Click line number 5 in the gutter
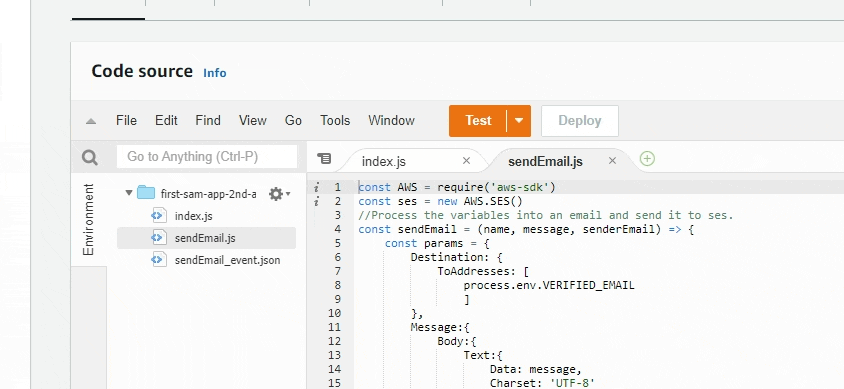The image size is (844, 389). click(337, 243)
